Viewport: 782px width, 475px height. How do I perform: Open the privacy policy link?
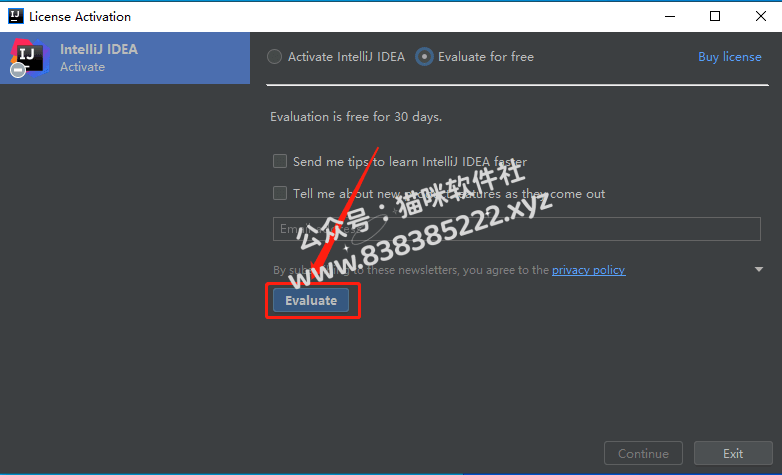[588, 270]
